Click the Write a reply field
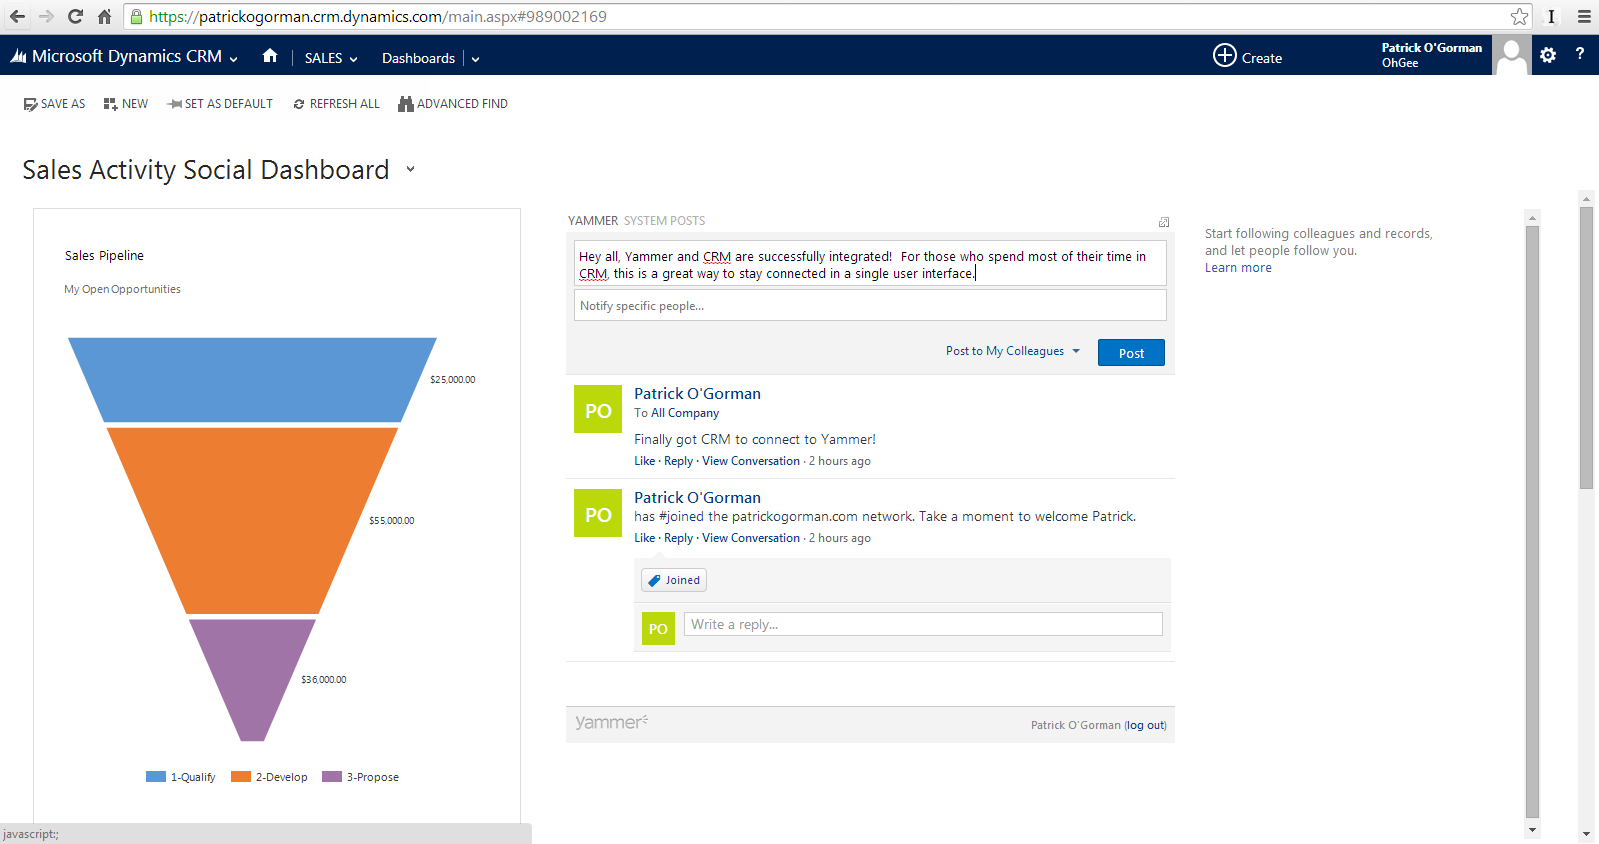Screen dimensions: 1599x844 tap(923, 624)
